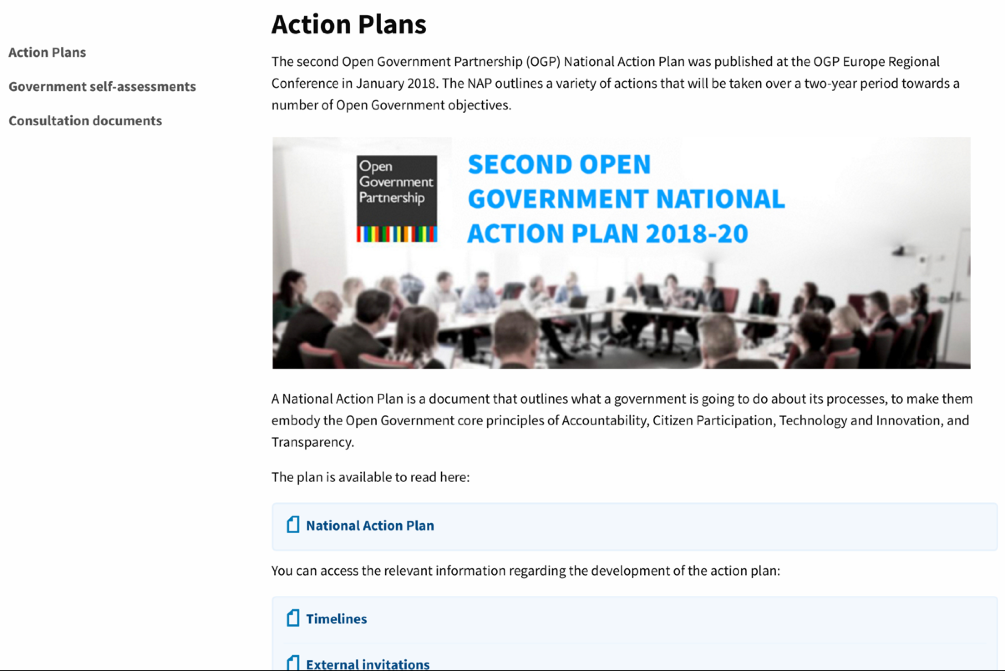The width and height of the screenshot is (1005, 671).
Task: Click document icon beside External invitations
Action: tap(293, 663)
